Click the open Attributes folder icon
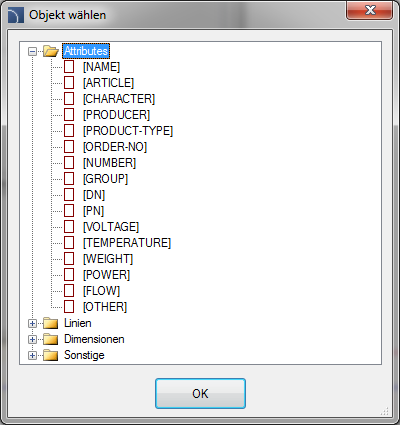 [x=51, y=51]
